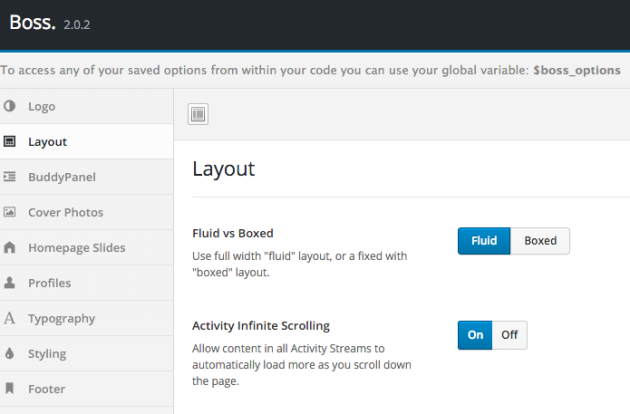This screenshot has width=630, height=414.
Task: Click the Activity Streams description text
Action: pos(302,365)
